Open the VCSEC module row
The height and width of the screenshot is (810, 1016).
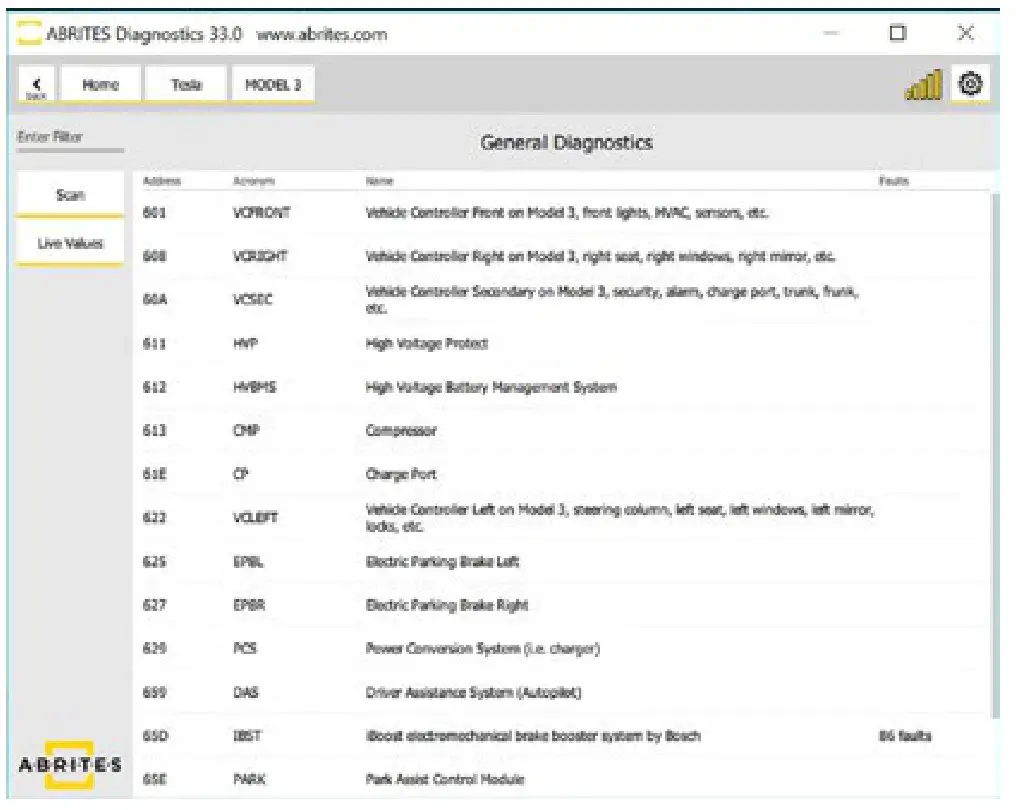[x=561, y=299]
